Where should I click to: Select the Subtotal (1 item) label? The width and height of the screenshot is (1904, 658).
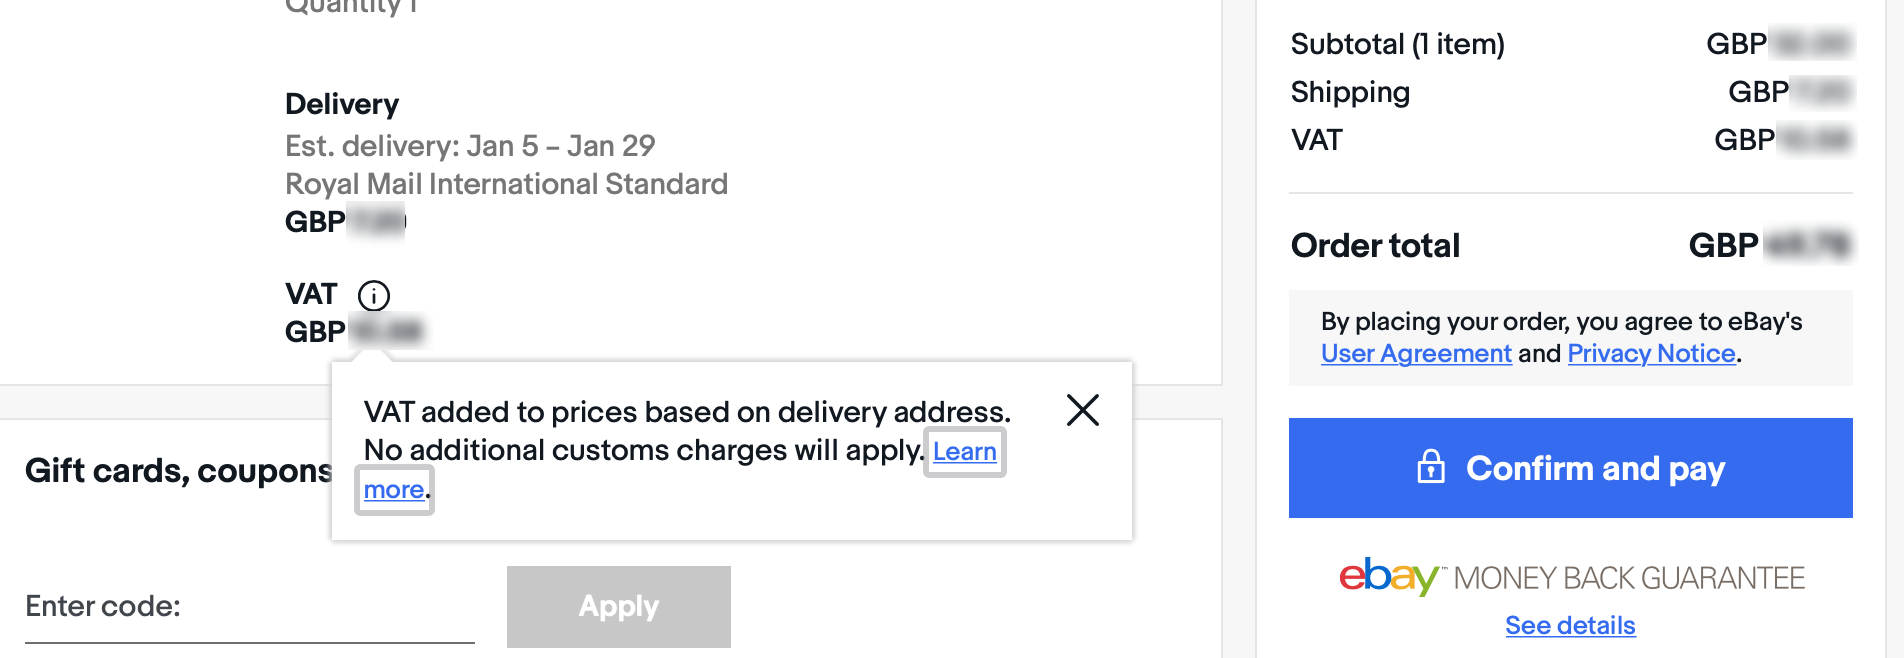click(x=1397, y=45)
